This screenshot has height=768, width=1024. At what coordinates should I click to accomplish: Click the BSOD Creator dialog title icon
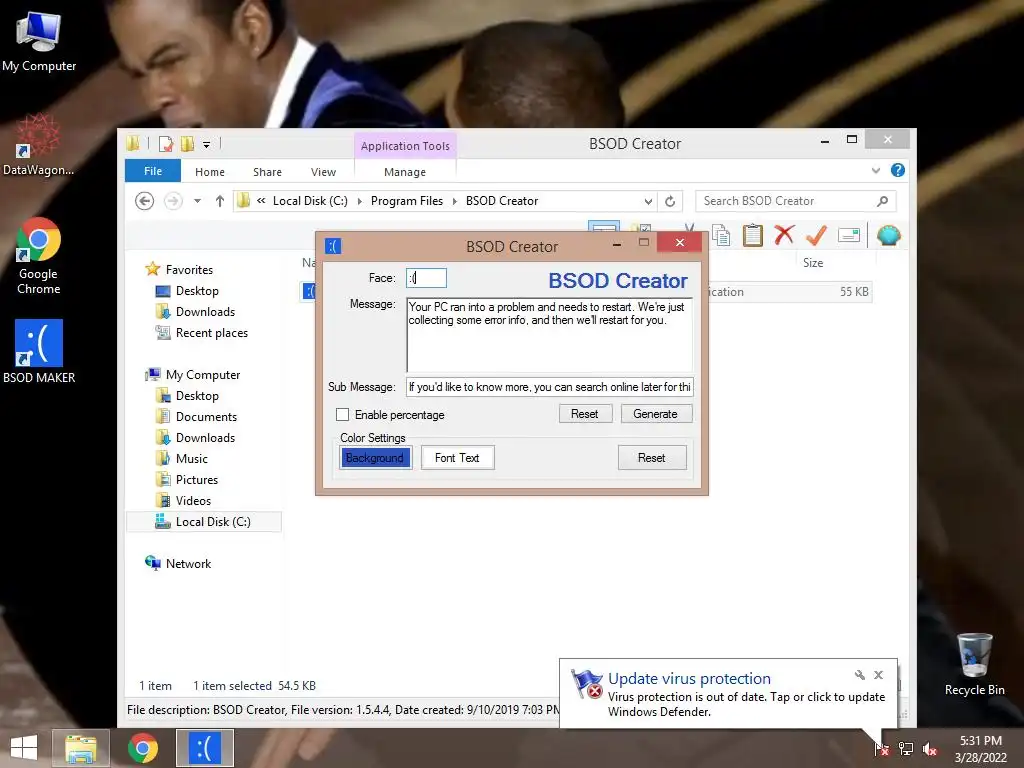coord(333,246)
